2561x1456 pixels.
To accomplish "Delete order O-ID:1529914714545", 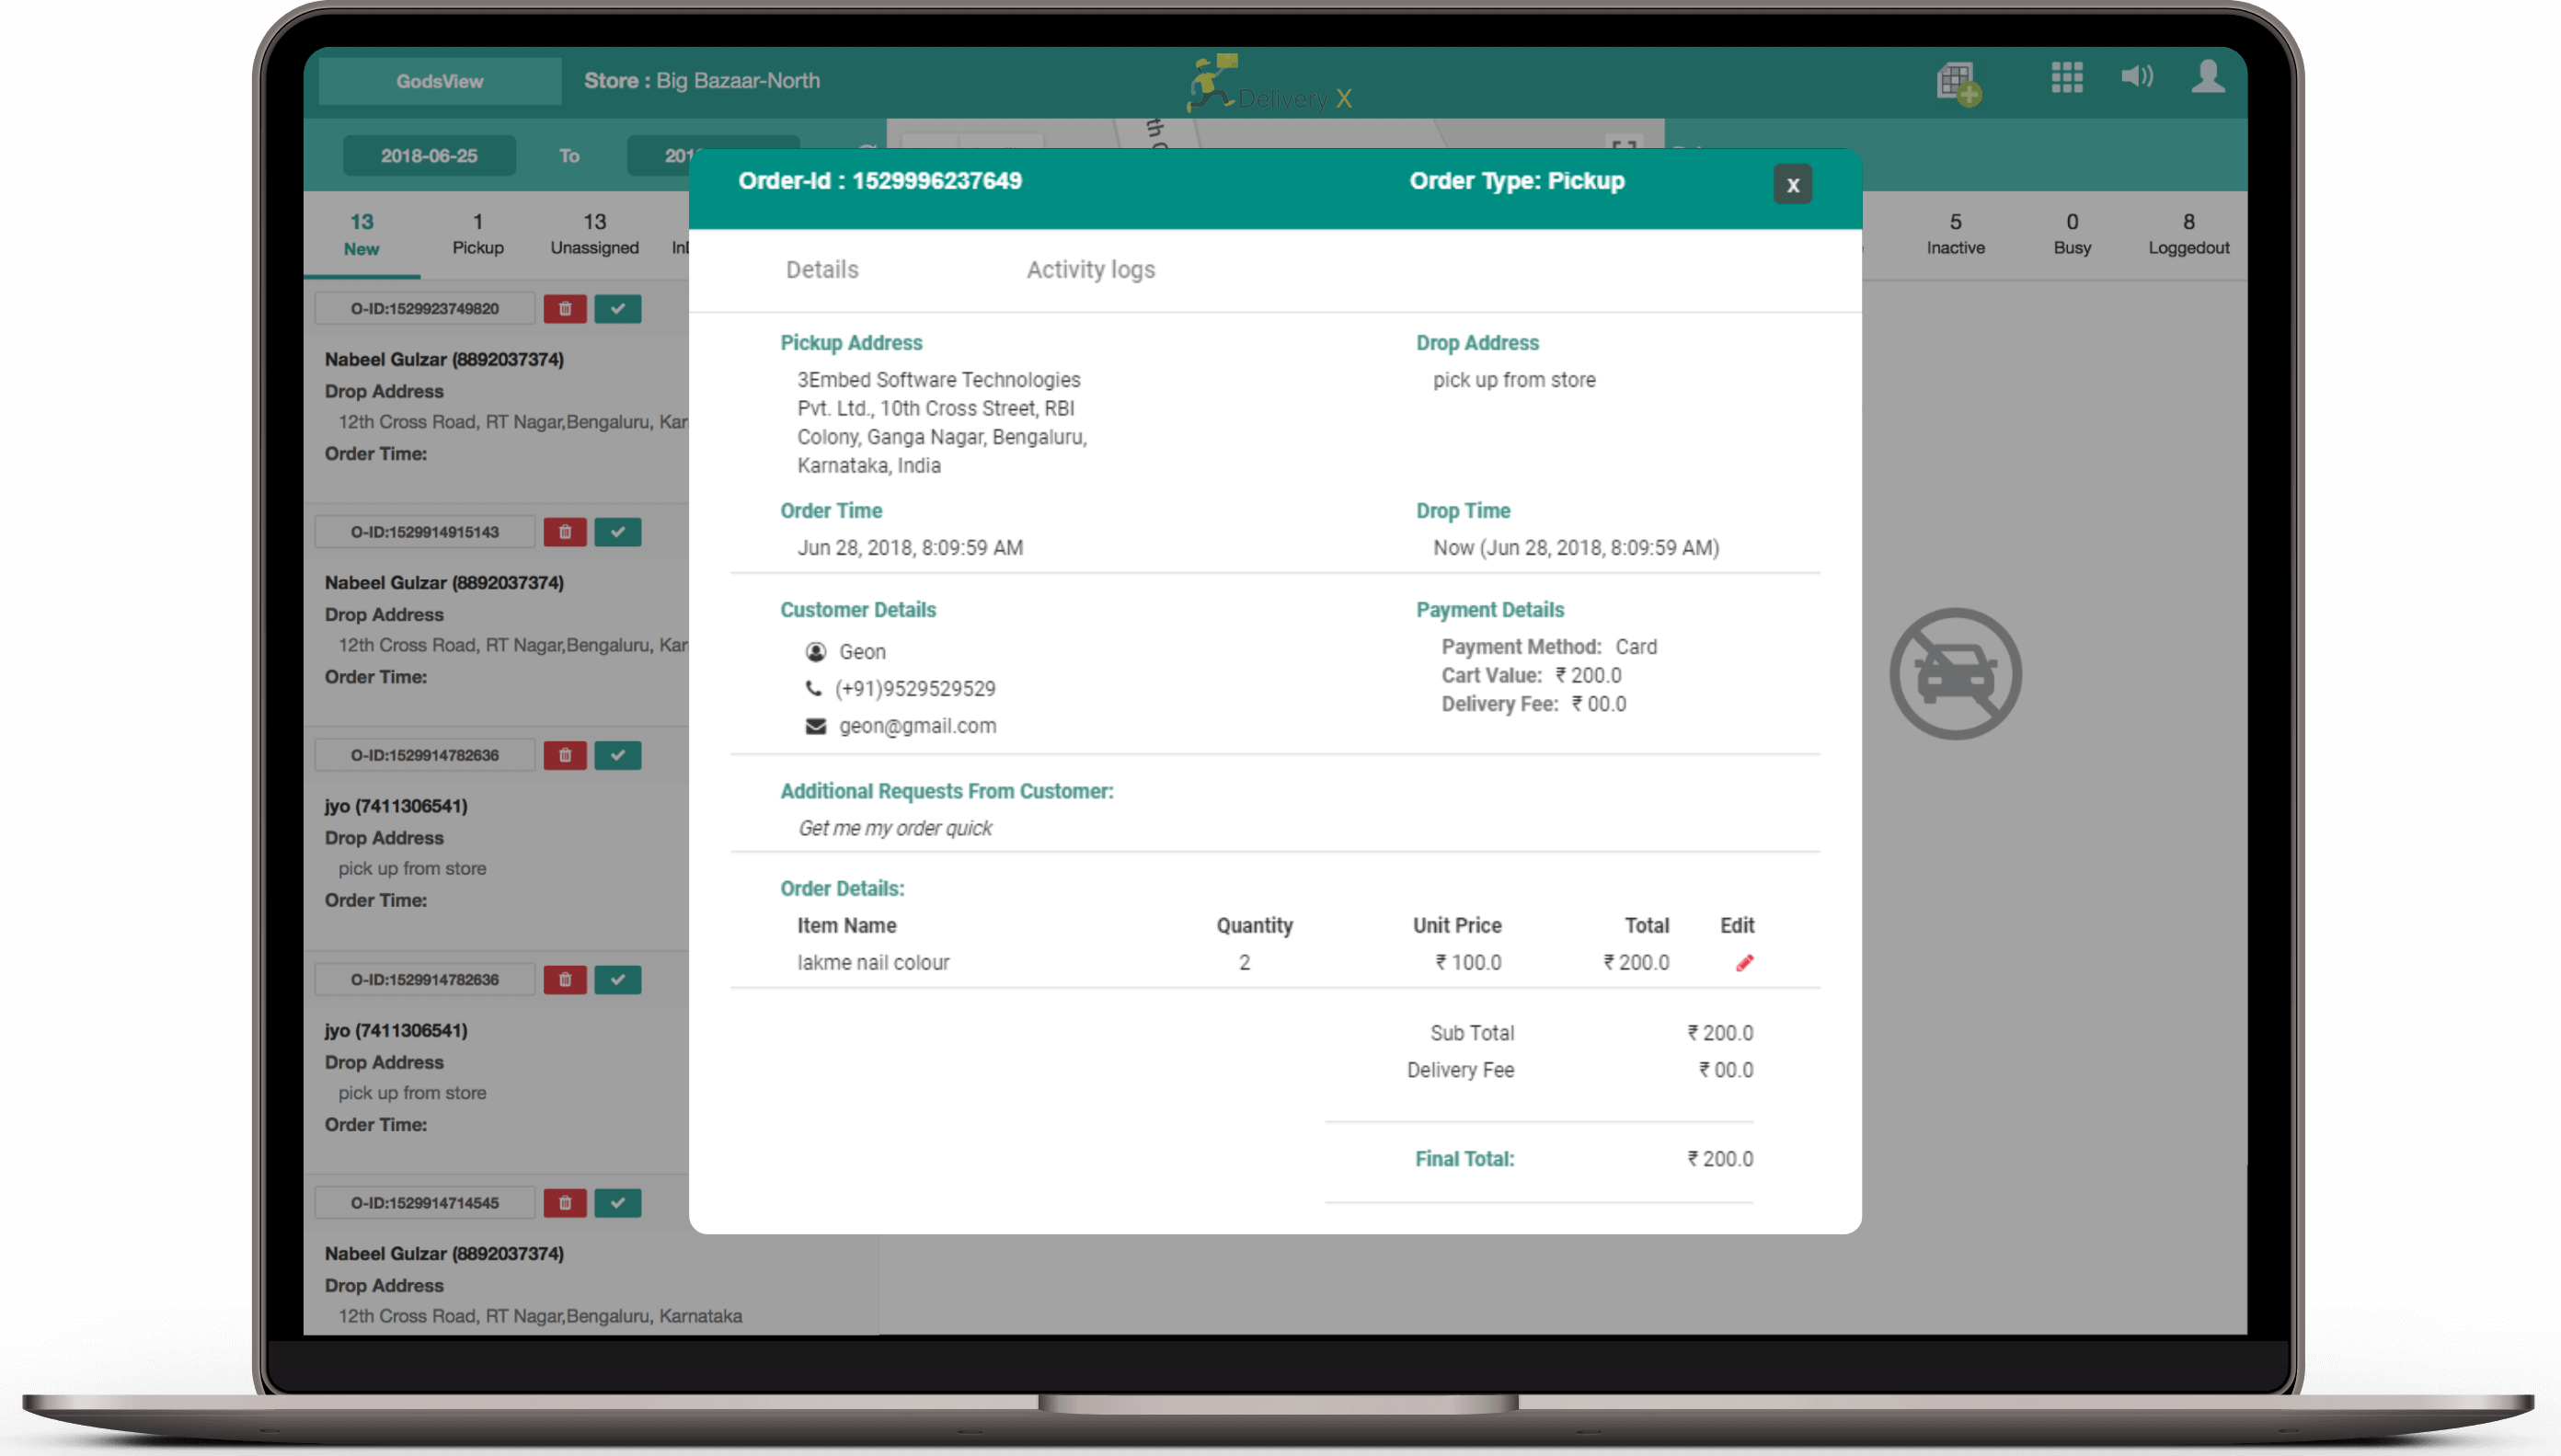I will pos(565,1203).
